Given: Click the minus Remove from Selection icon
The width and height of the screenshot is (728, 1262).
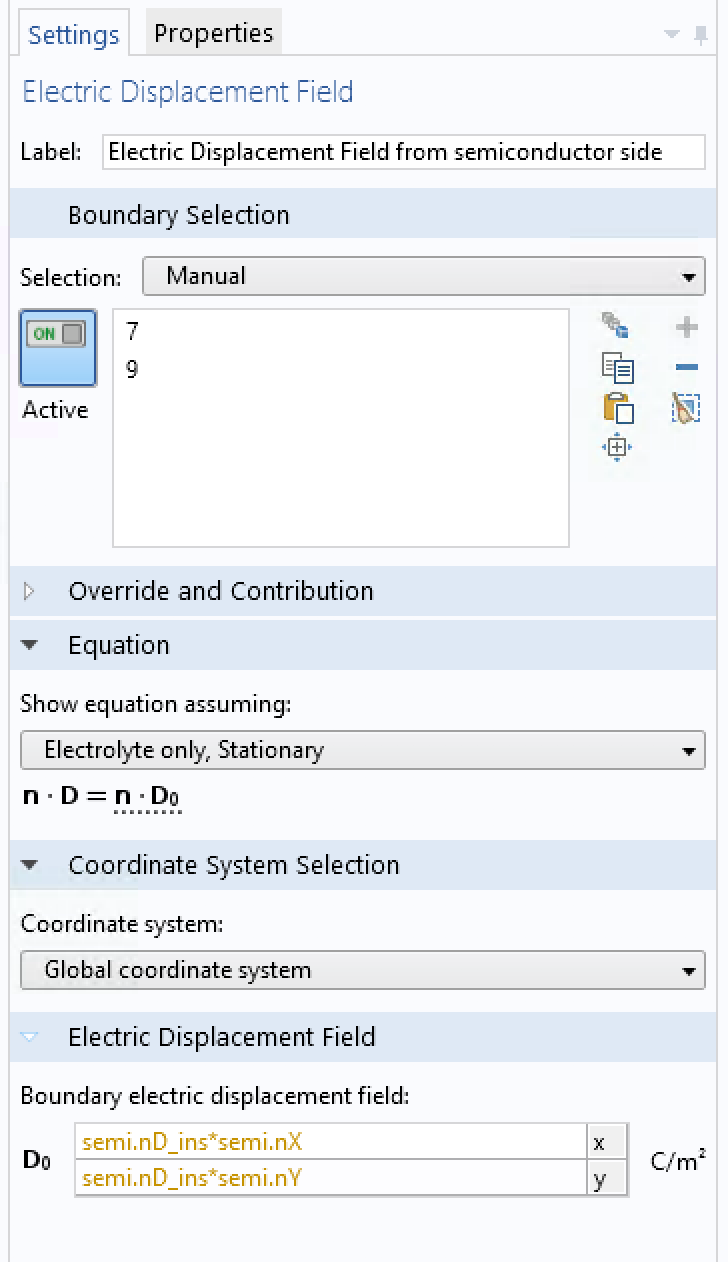Looking at the screenshot, I should pyautogui.click(x=687, y=368).
